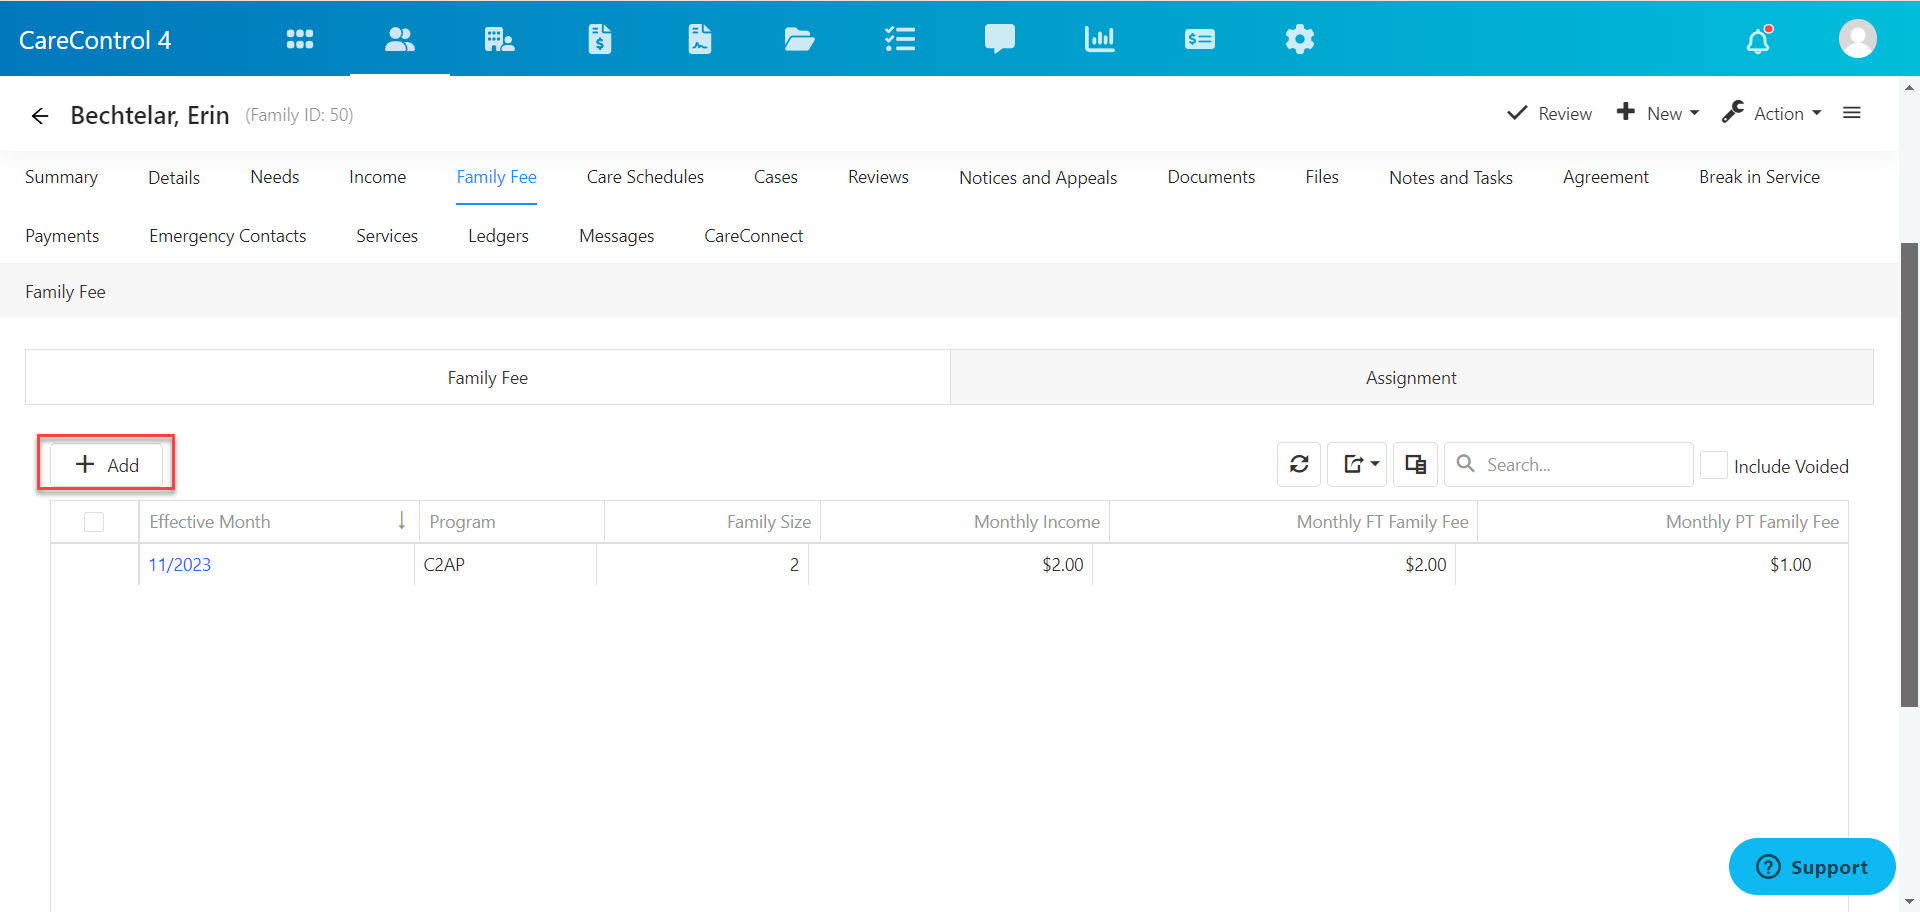Check the notifications bell icon
The width and height of the screenshot is (1920, 912).
coord(1758,40)
